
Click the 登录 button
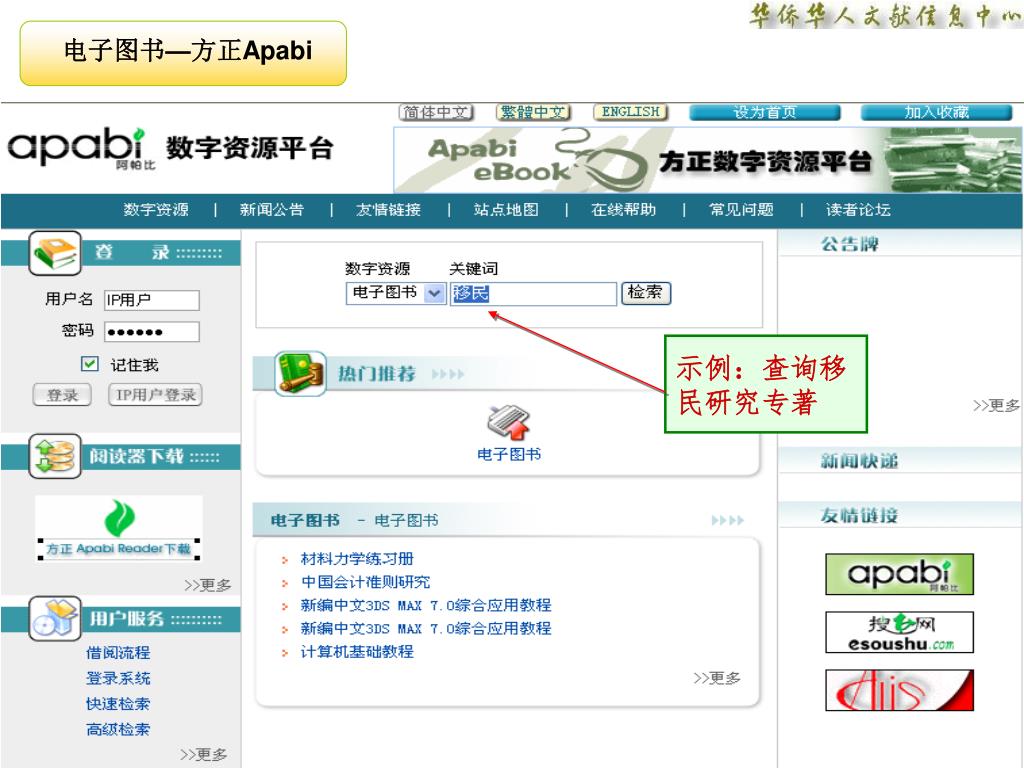62,394
